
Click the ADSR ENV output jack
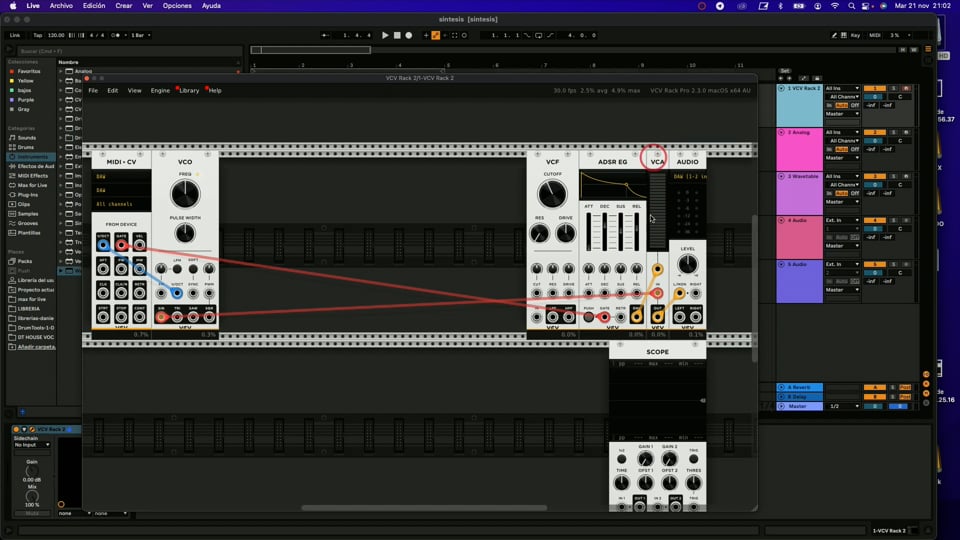click(636, 317)
